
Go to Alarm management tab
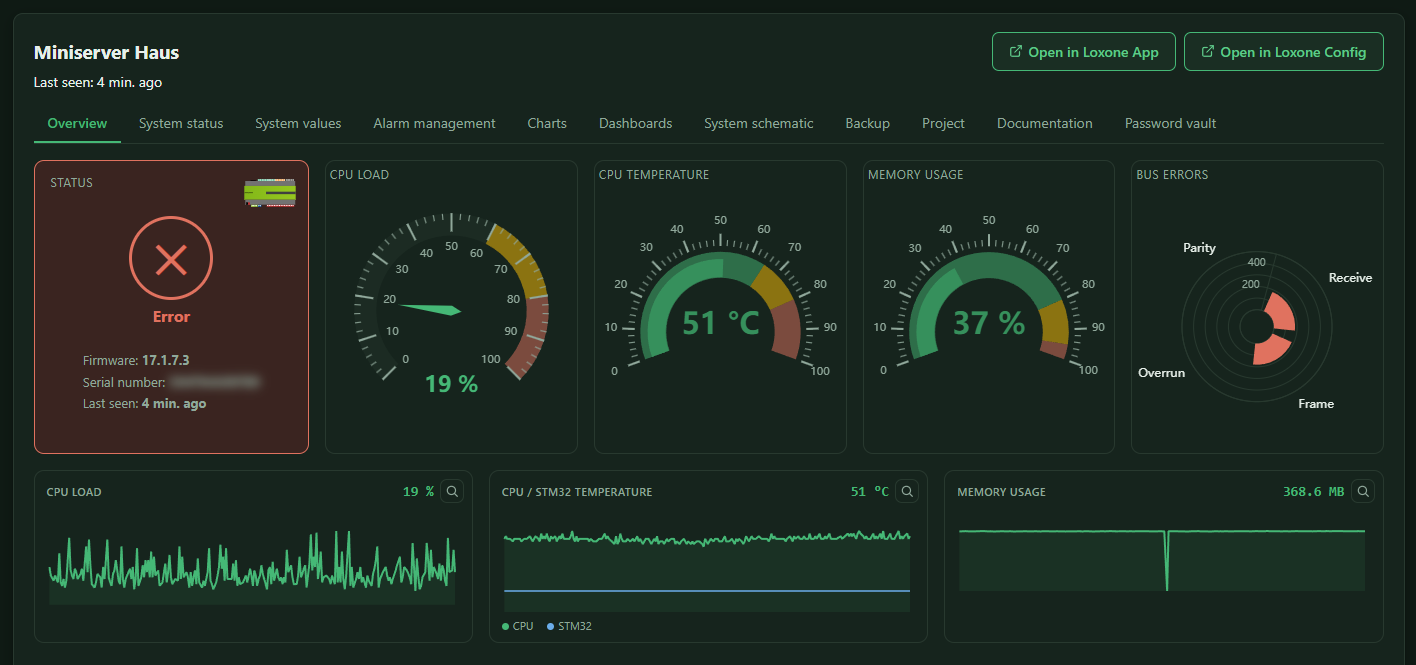click(434, 123)
